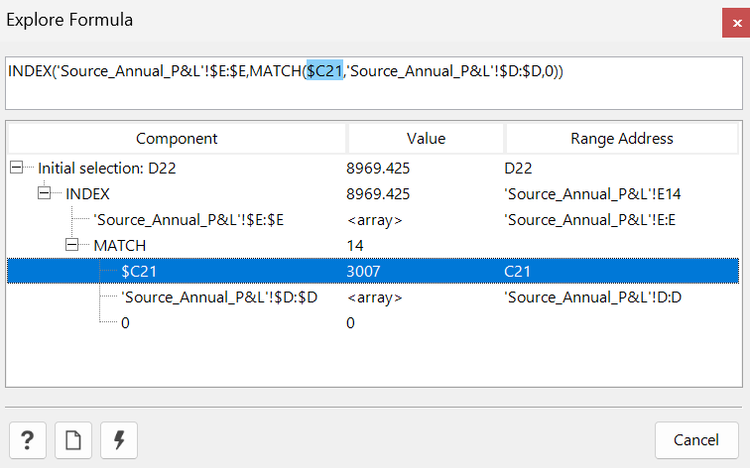Viewport: 750px width, 468px height.
Task: Click the highlighted $C21 in formula
Action: [325, 71]
